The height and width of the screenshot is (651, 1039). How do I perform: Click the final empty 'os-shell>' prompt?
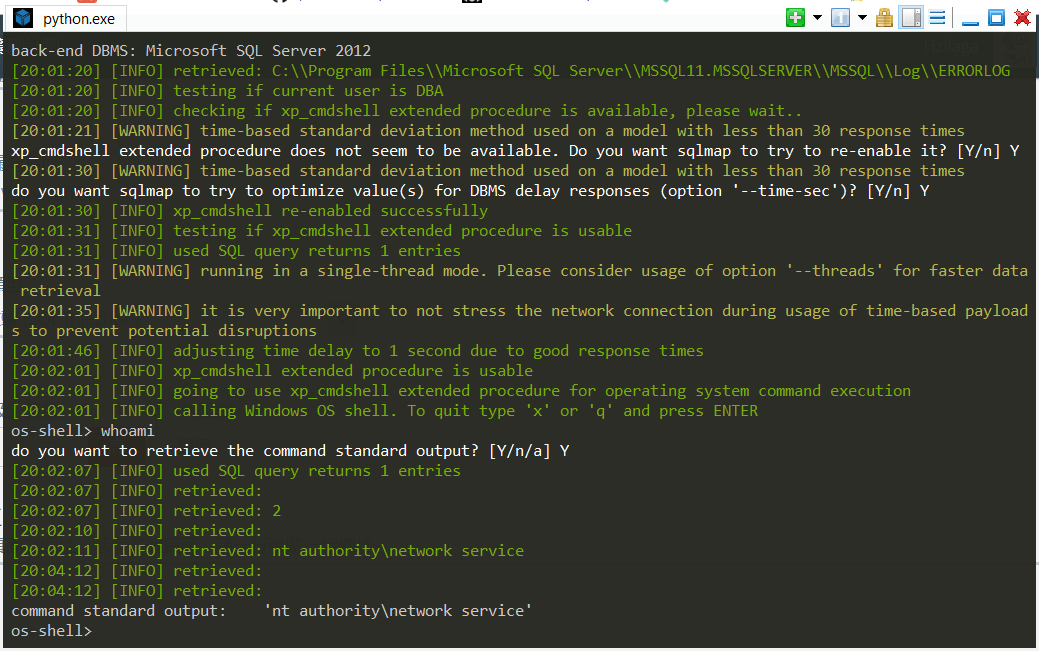51,630
